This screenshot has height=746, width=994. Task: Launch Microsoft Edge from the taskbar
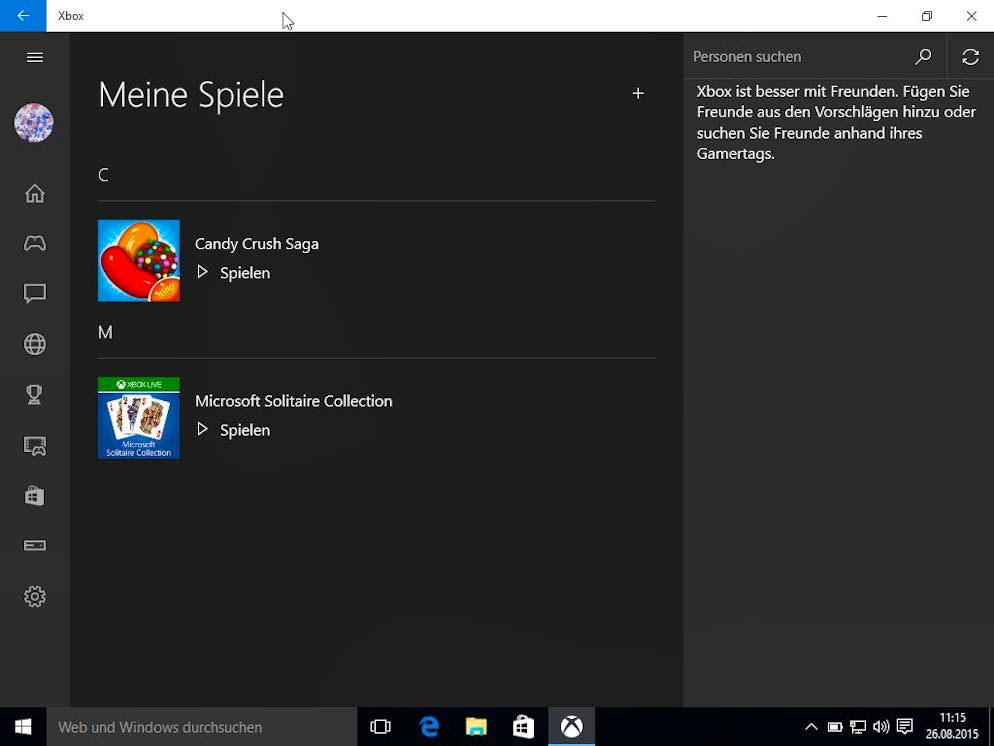coord(429,727)
